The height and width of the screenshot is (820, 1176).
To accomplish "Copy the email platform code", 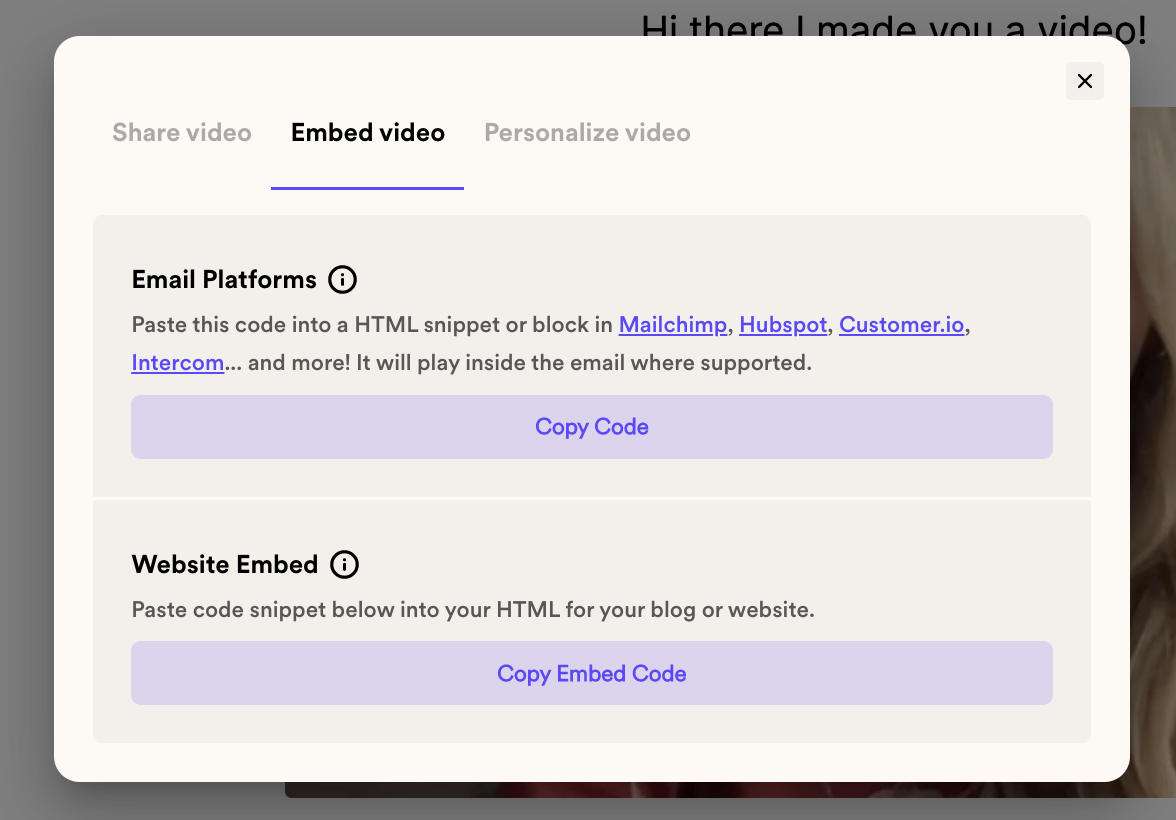I will pos(592,427).
